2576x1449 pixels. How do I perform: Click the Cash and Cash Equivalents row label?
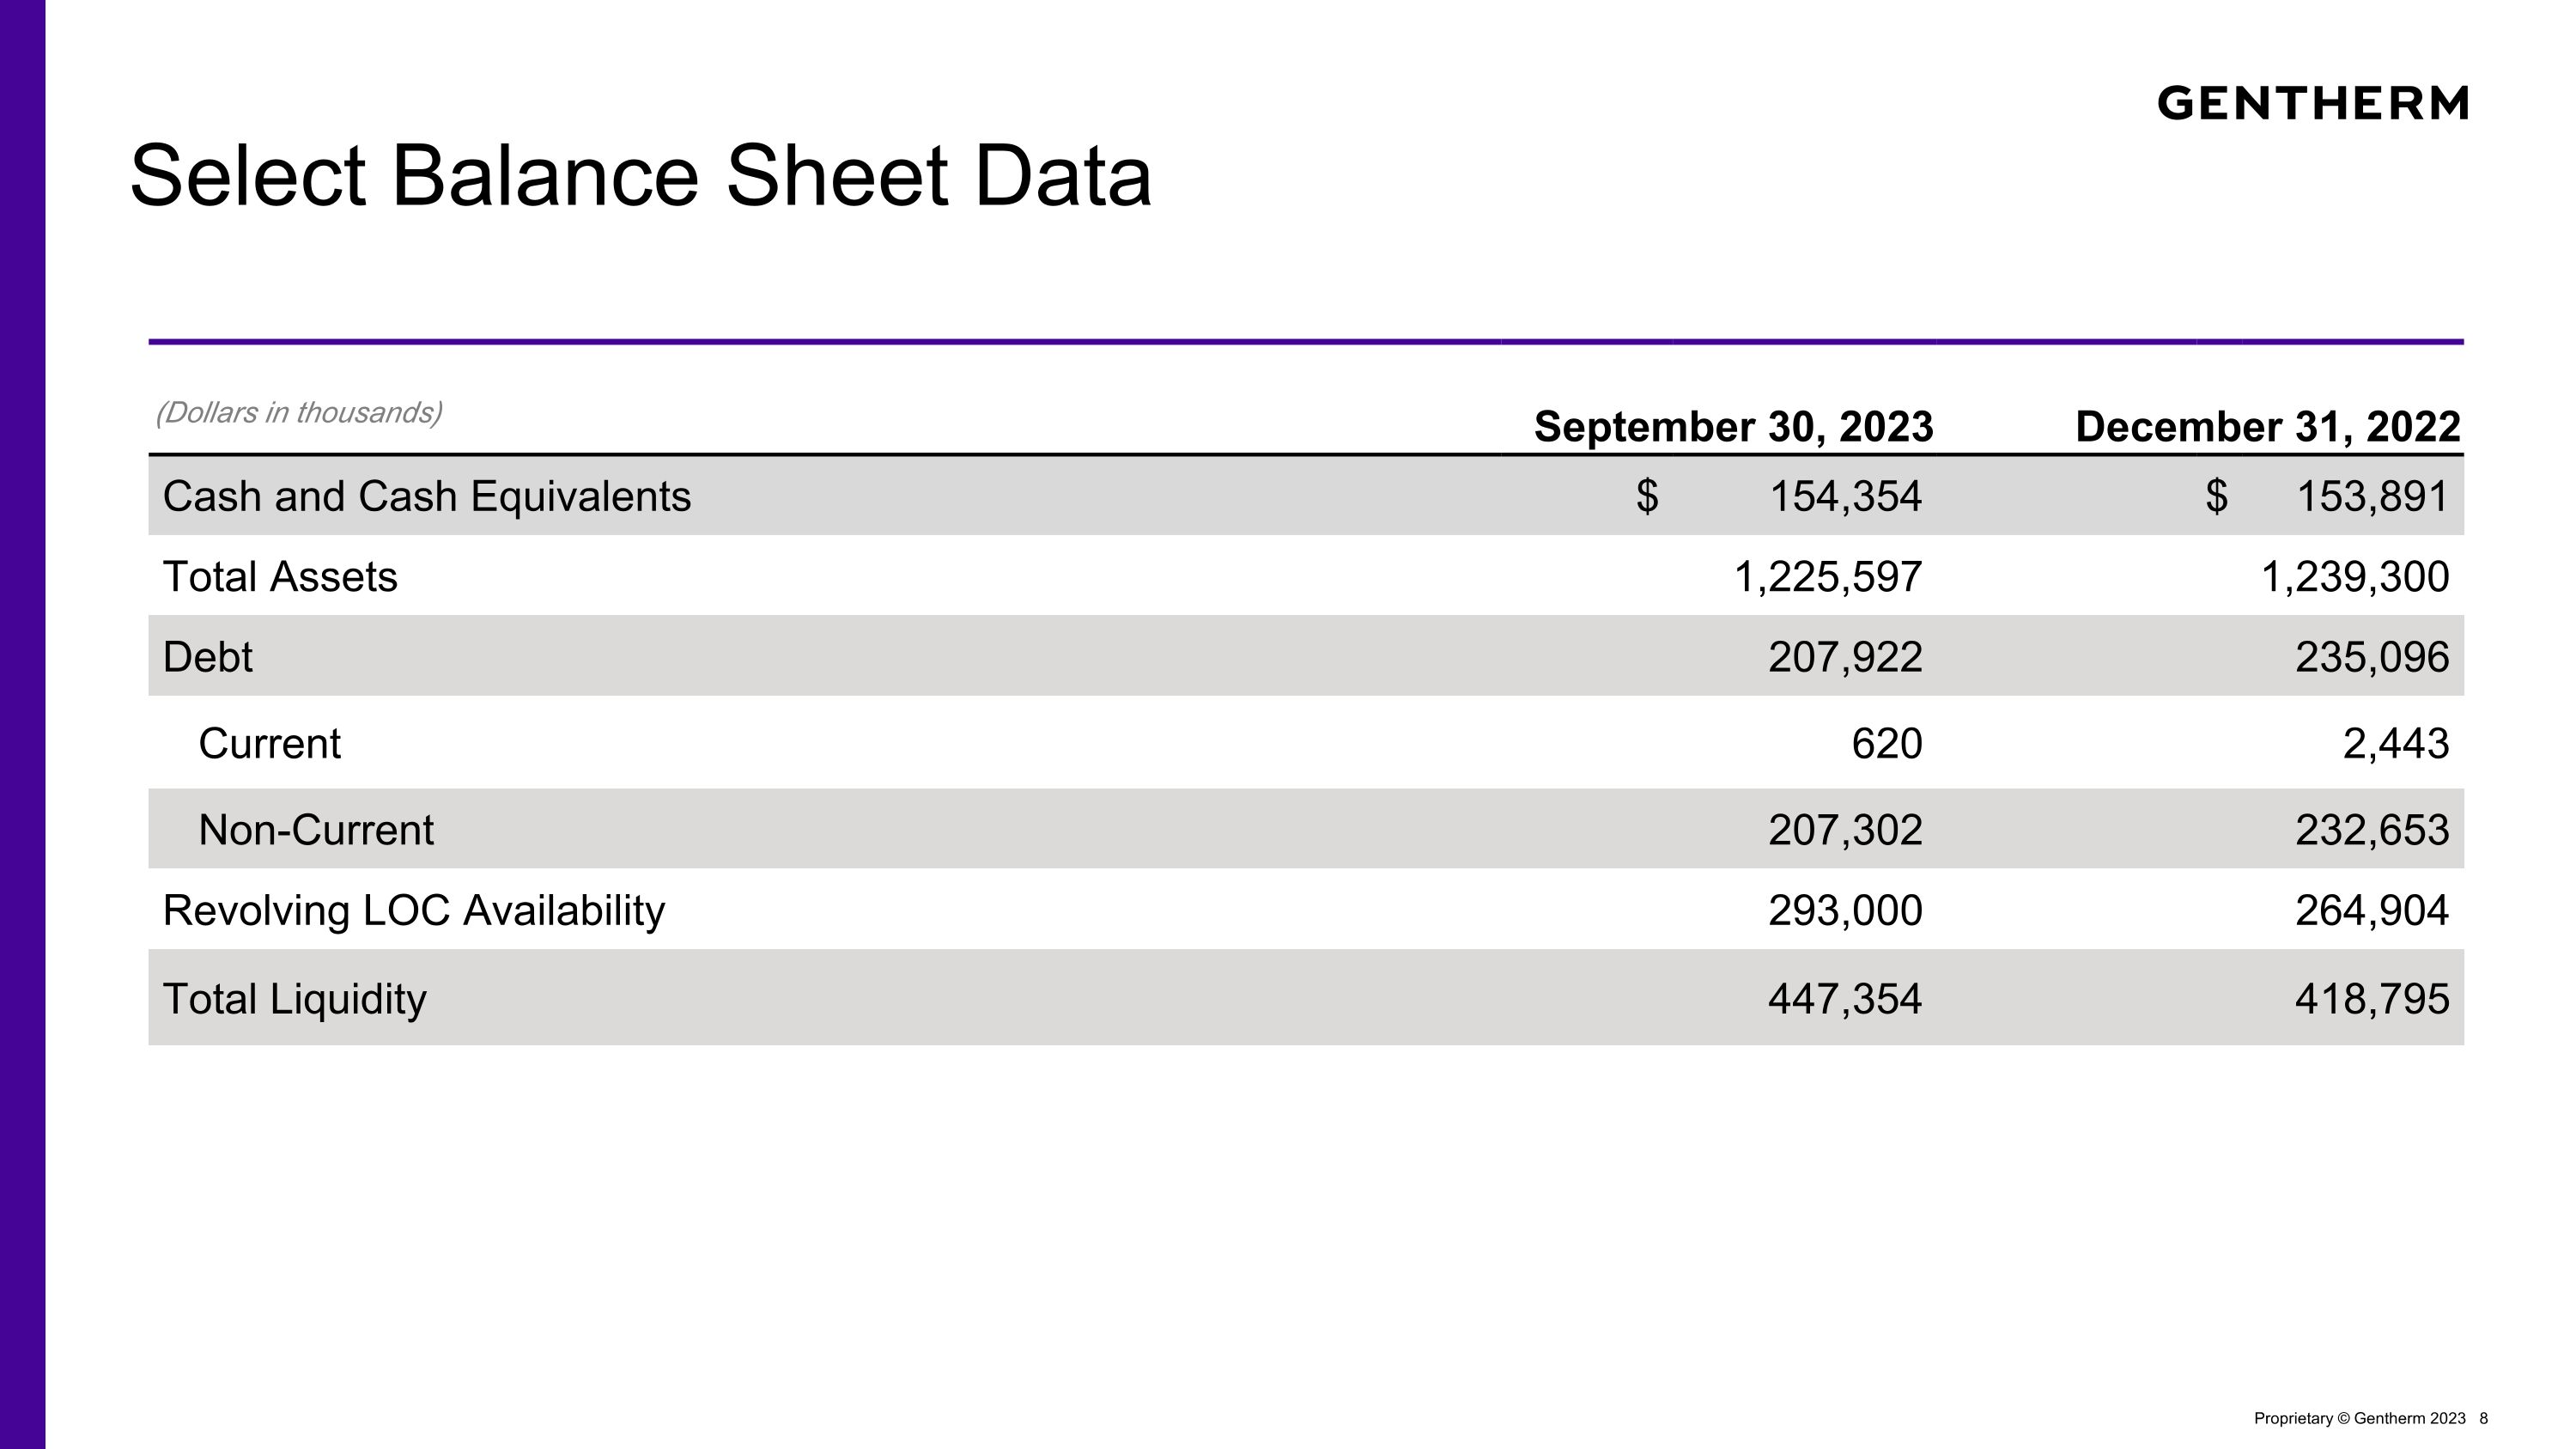(x=426, y=496)
